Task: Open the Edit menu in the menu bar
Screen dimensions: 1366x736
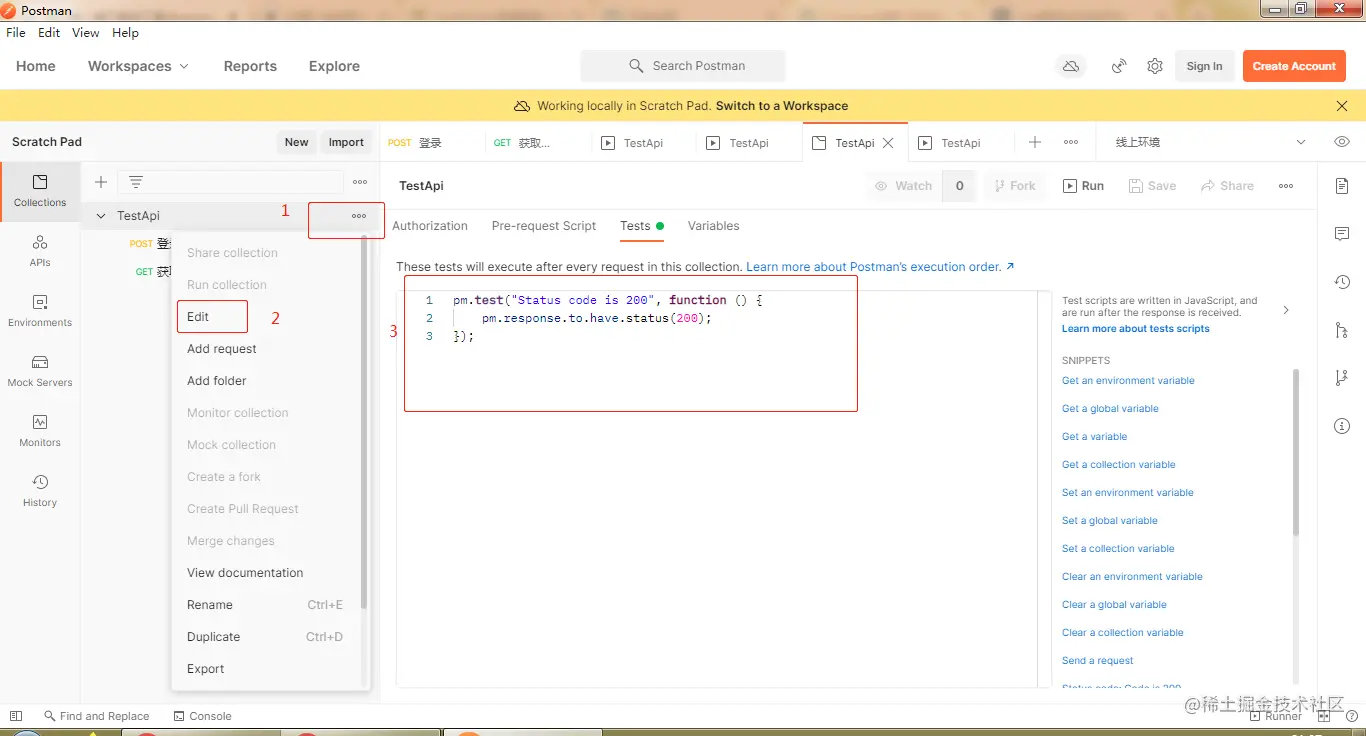Action: 49,33
